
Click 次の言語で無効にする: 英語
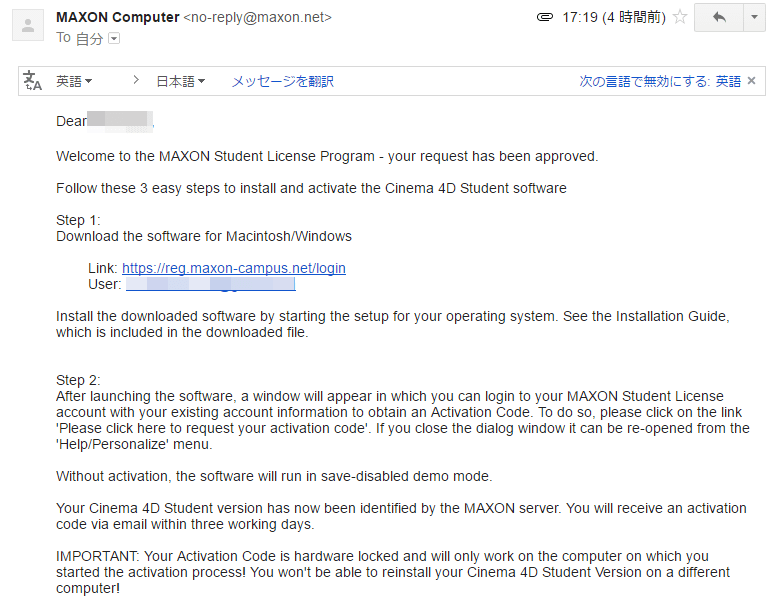[x=660, y=81]
